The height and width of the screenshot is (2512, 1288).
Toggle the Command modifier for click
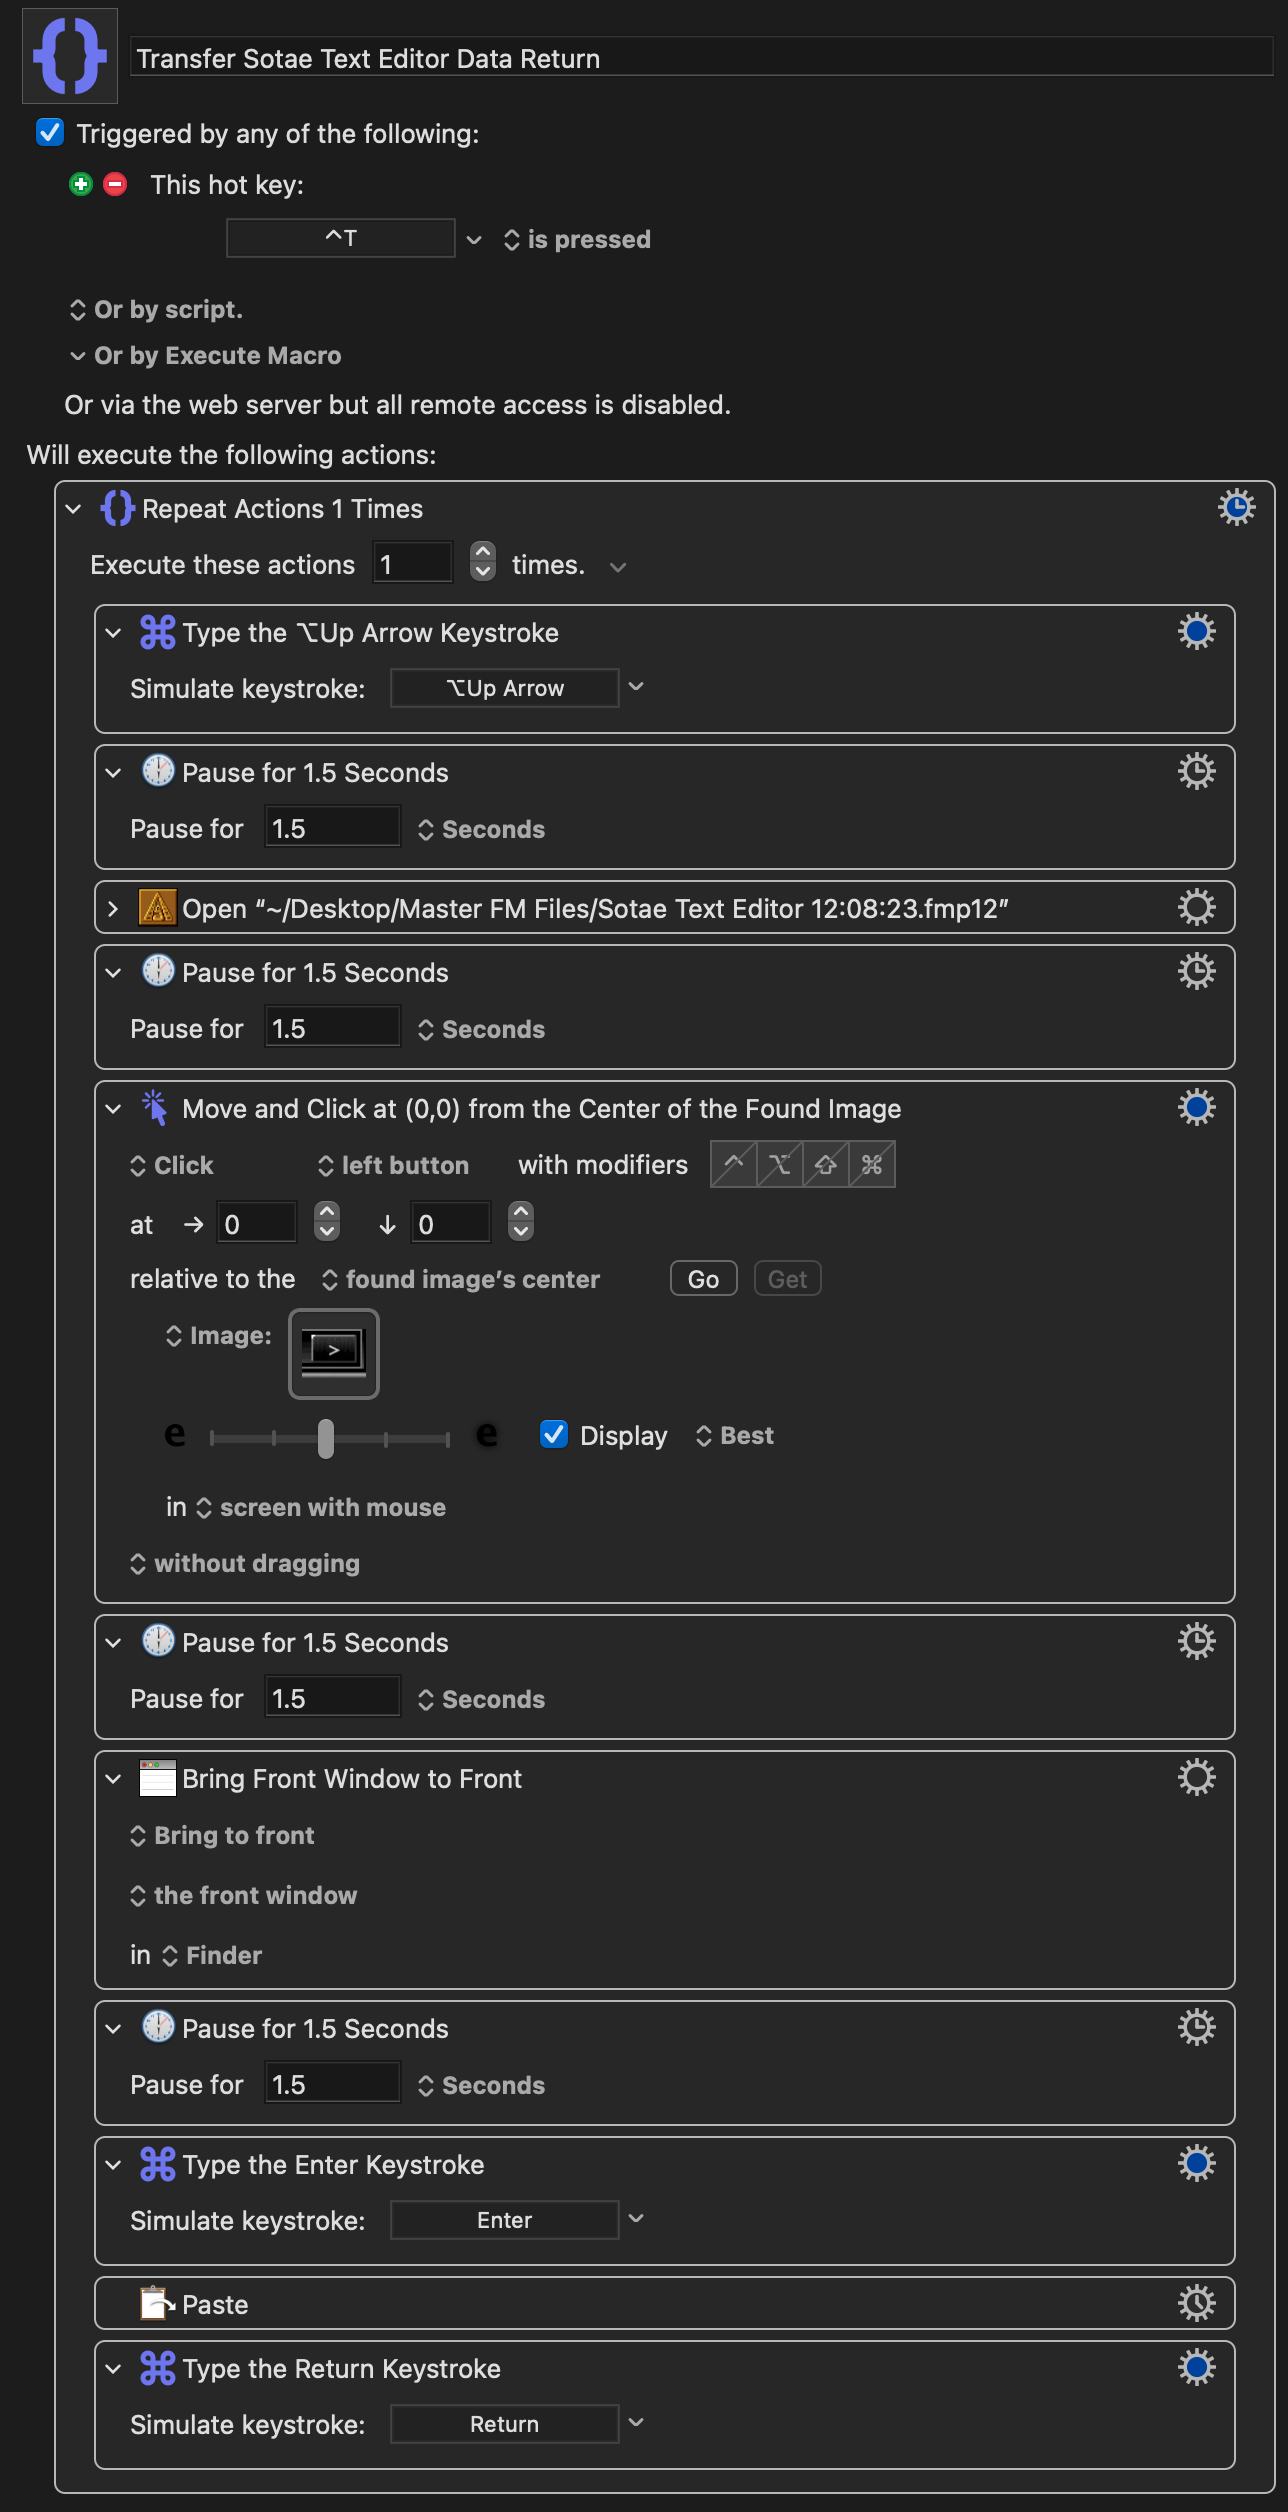point(872,1164)
